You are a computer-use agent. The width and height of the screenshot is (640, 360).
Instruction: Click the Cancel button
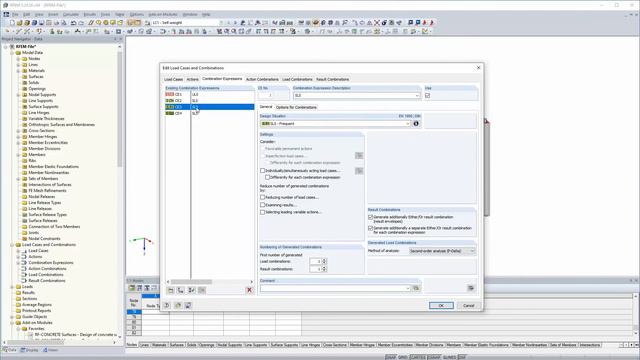(468, 305)
